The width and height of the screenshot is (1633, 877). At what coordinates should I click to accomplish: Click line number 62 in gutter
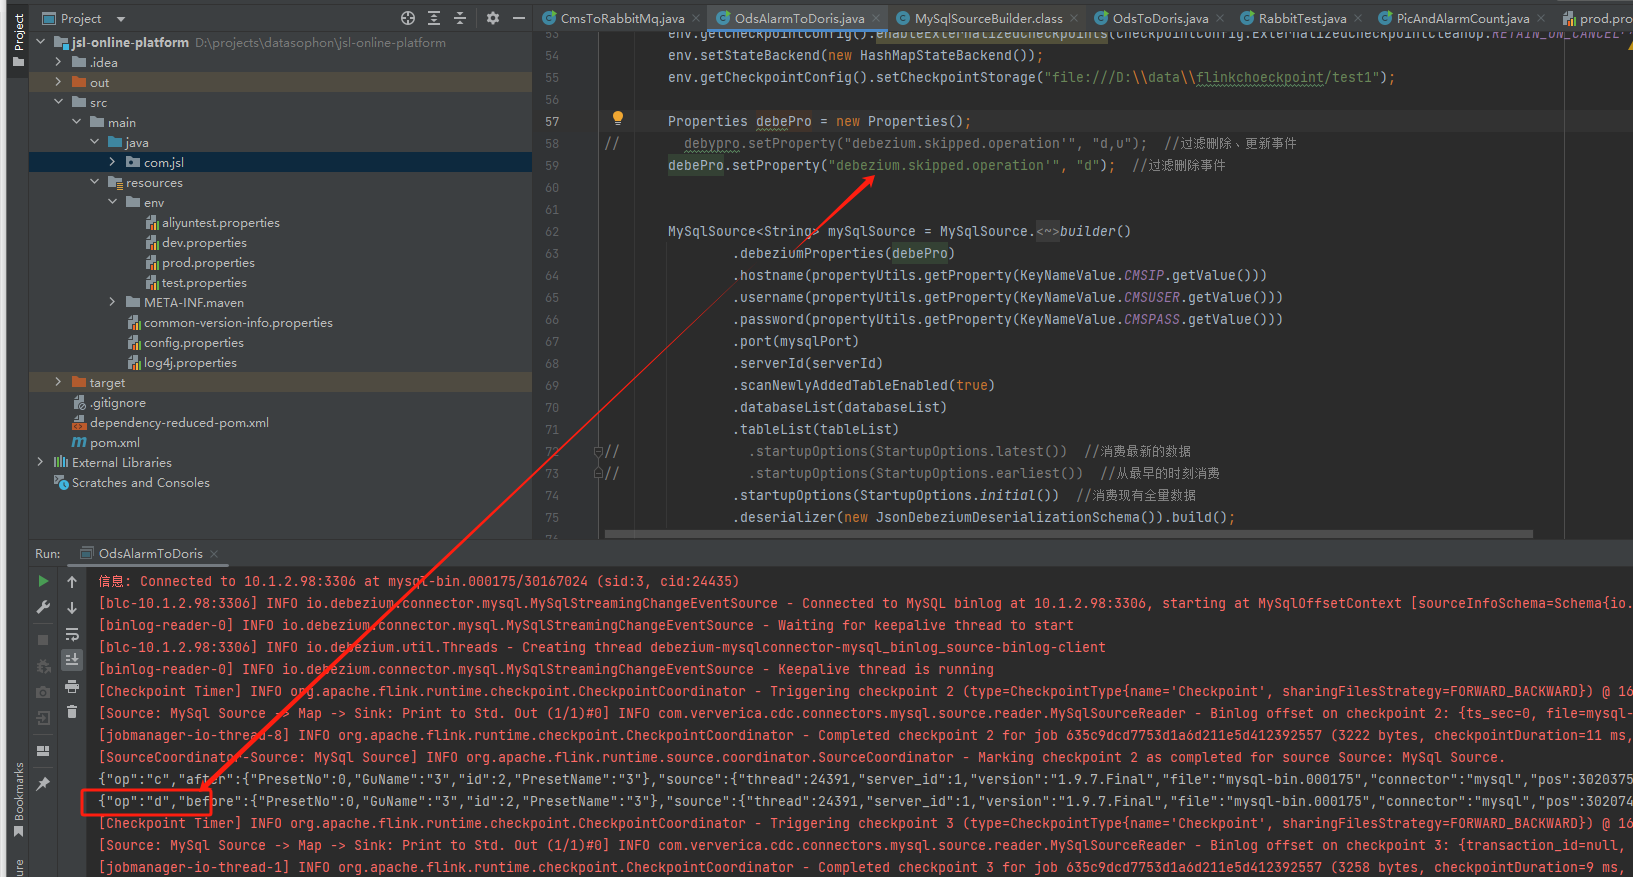pos(552,232)
